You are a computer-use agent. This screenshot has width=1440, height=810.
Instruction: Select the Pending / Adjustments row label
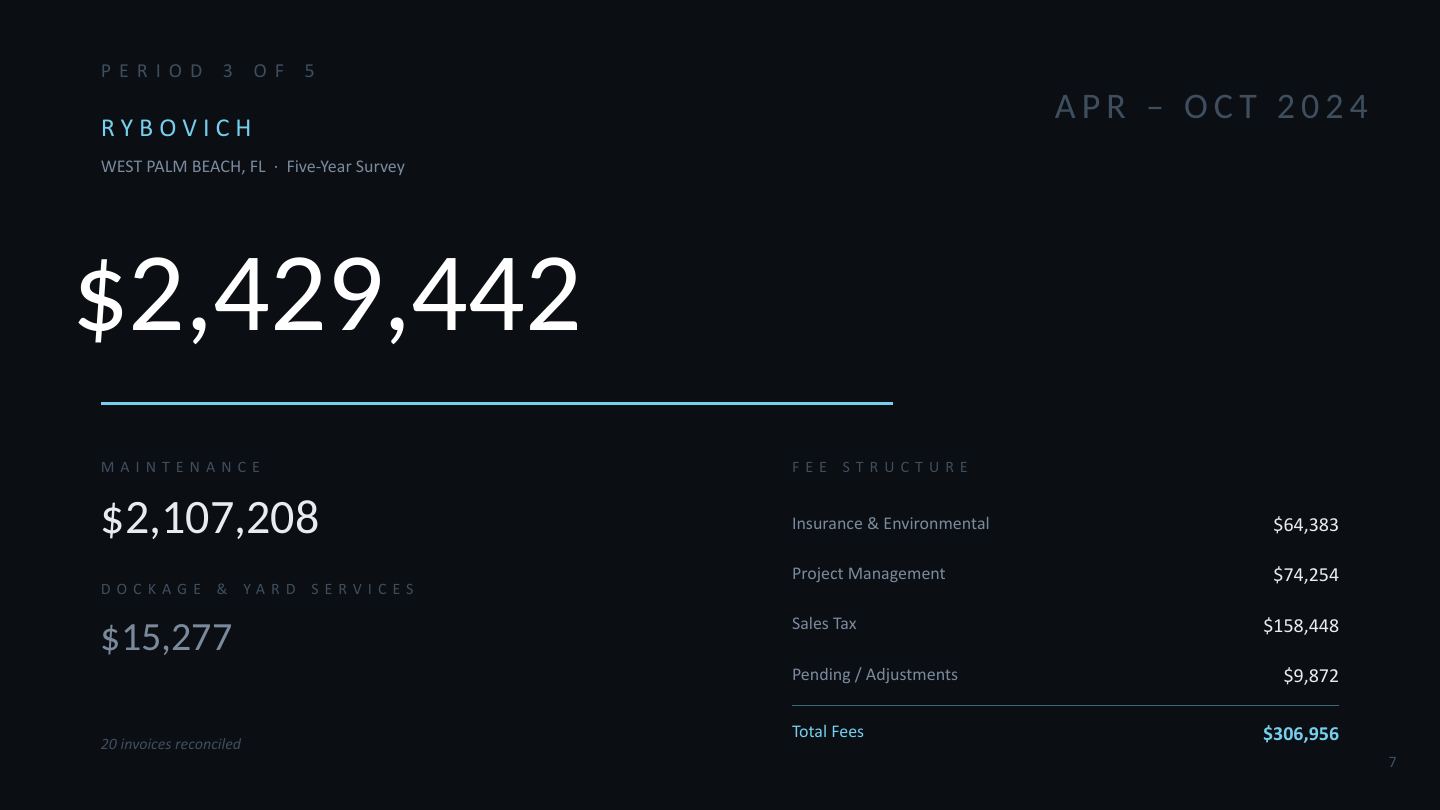pyautogui.click(x=875, y=675)
